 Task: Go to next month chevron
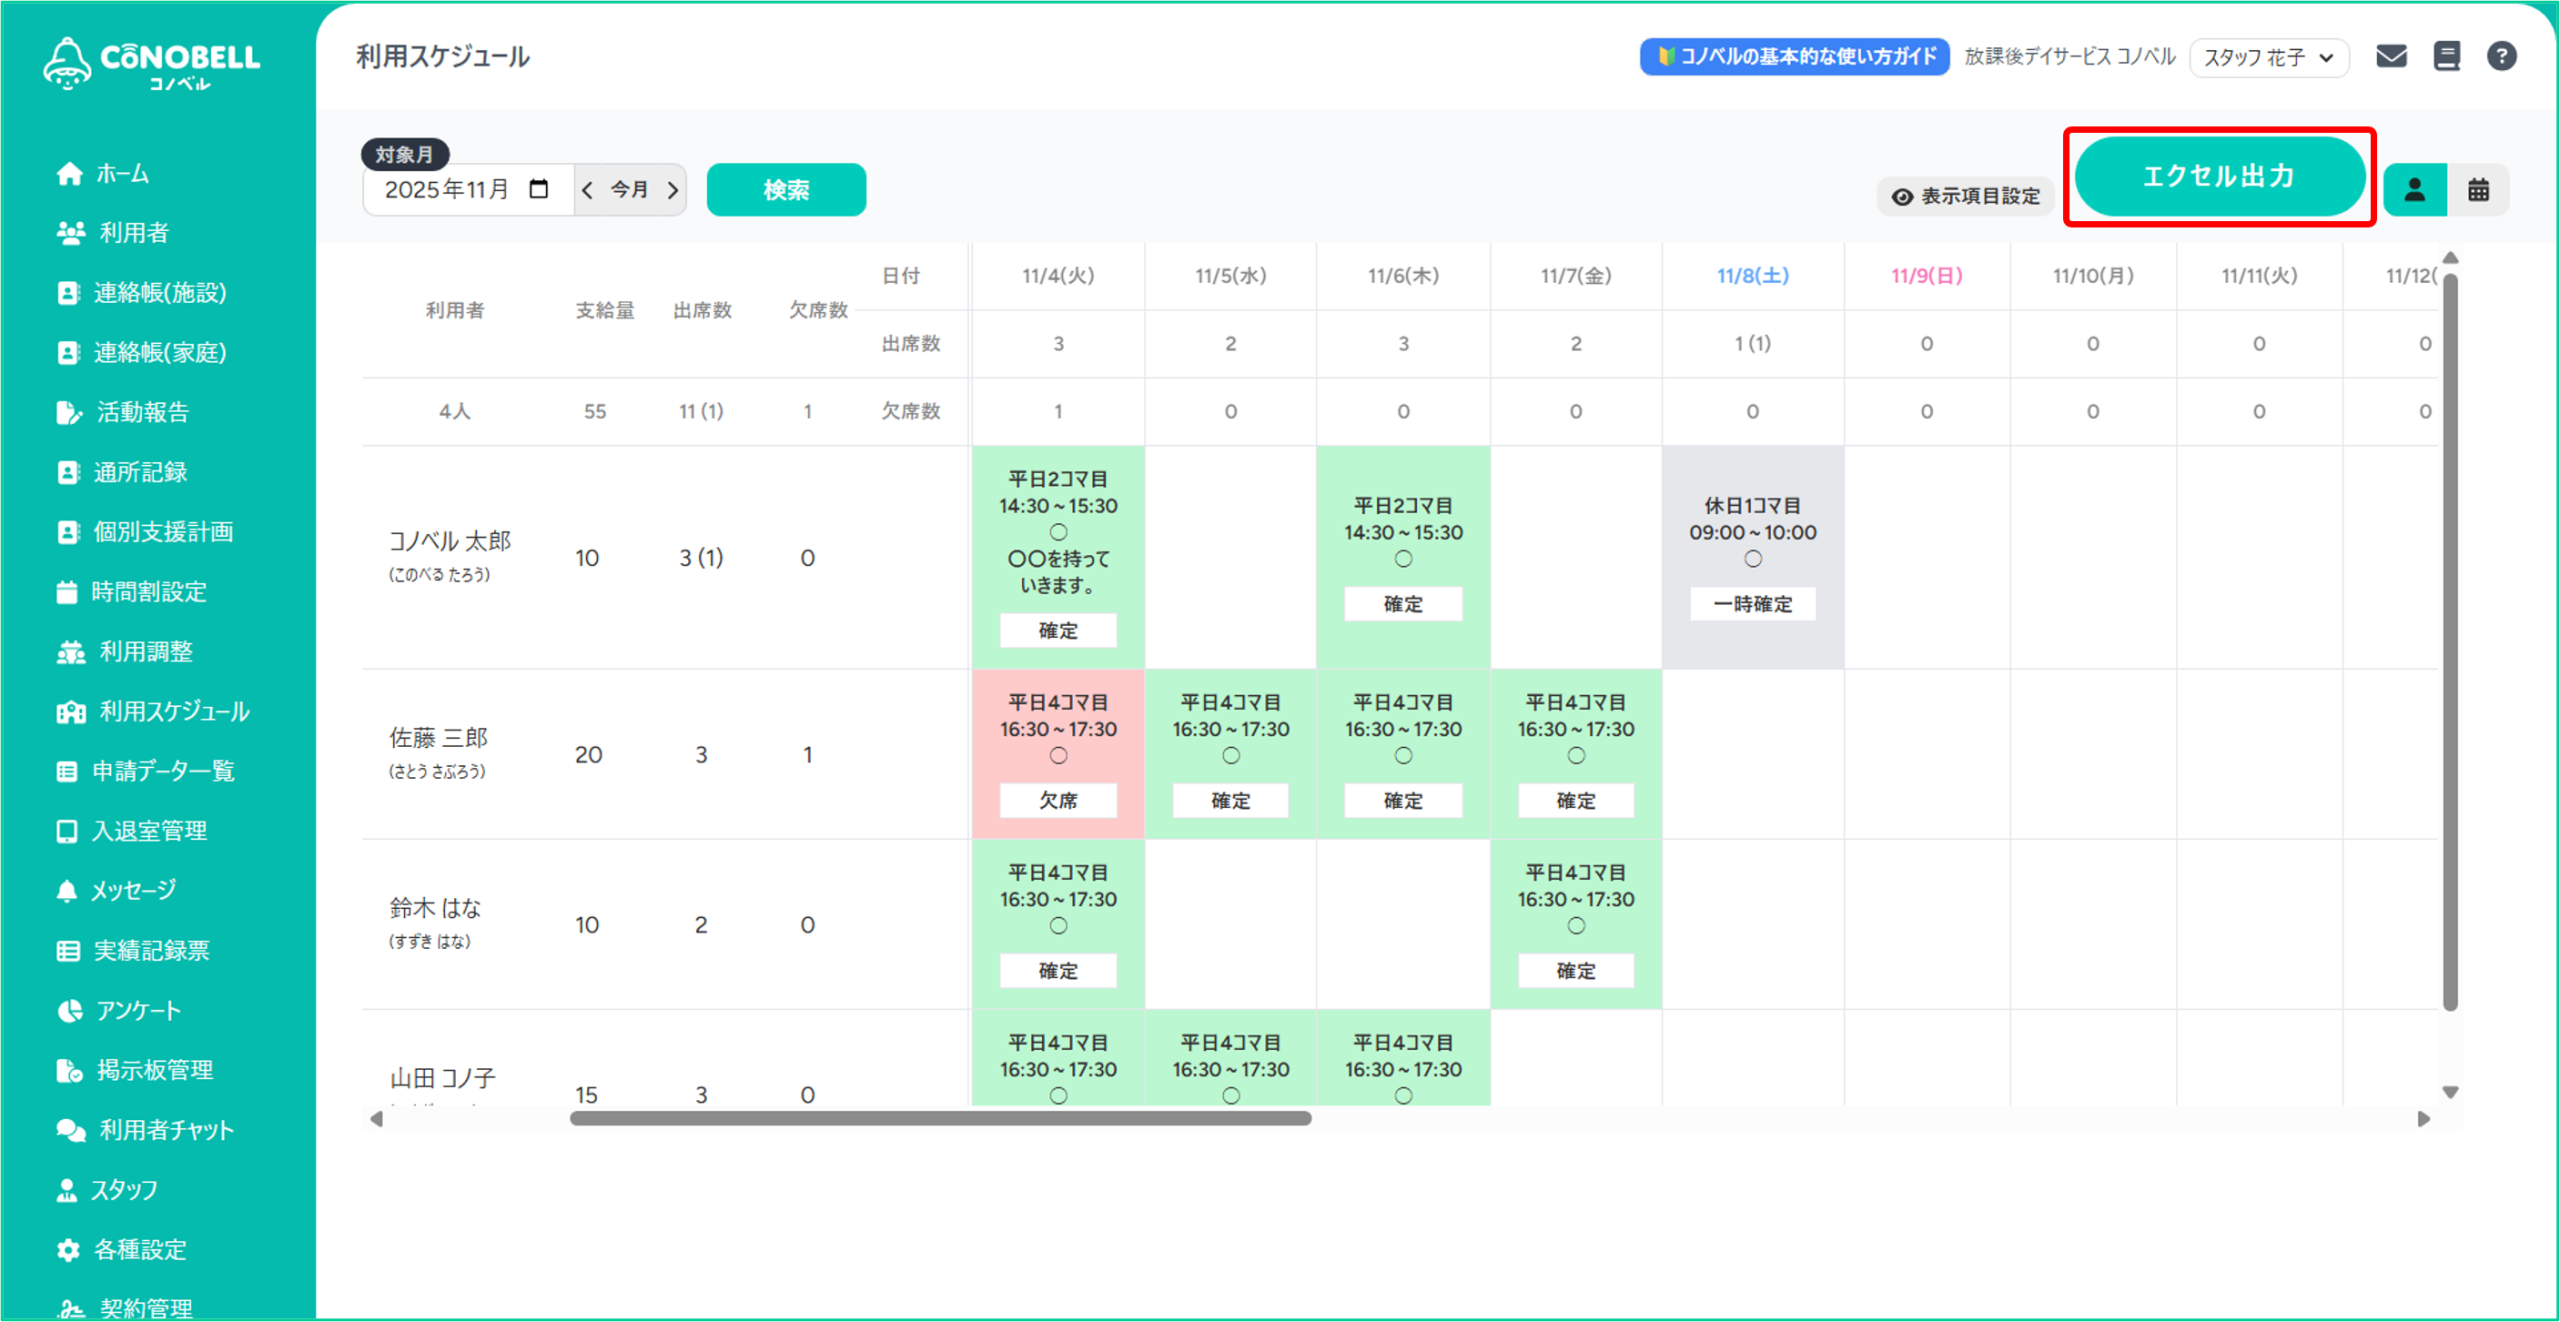pos(673,190)
